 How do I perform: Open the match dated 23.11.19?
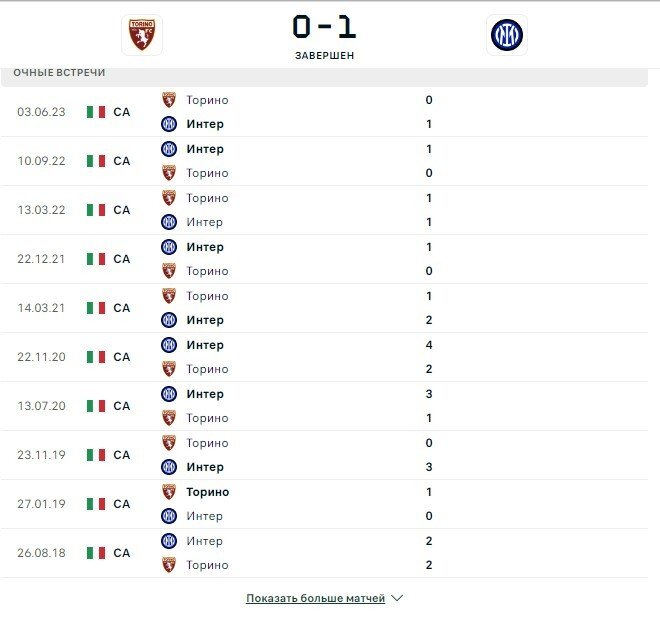pyautogui.click(x=41, y=455)
